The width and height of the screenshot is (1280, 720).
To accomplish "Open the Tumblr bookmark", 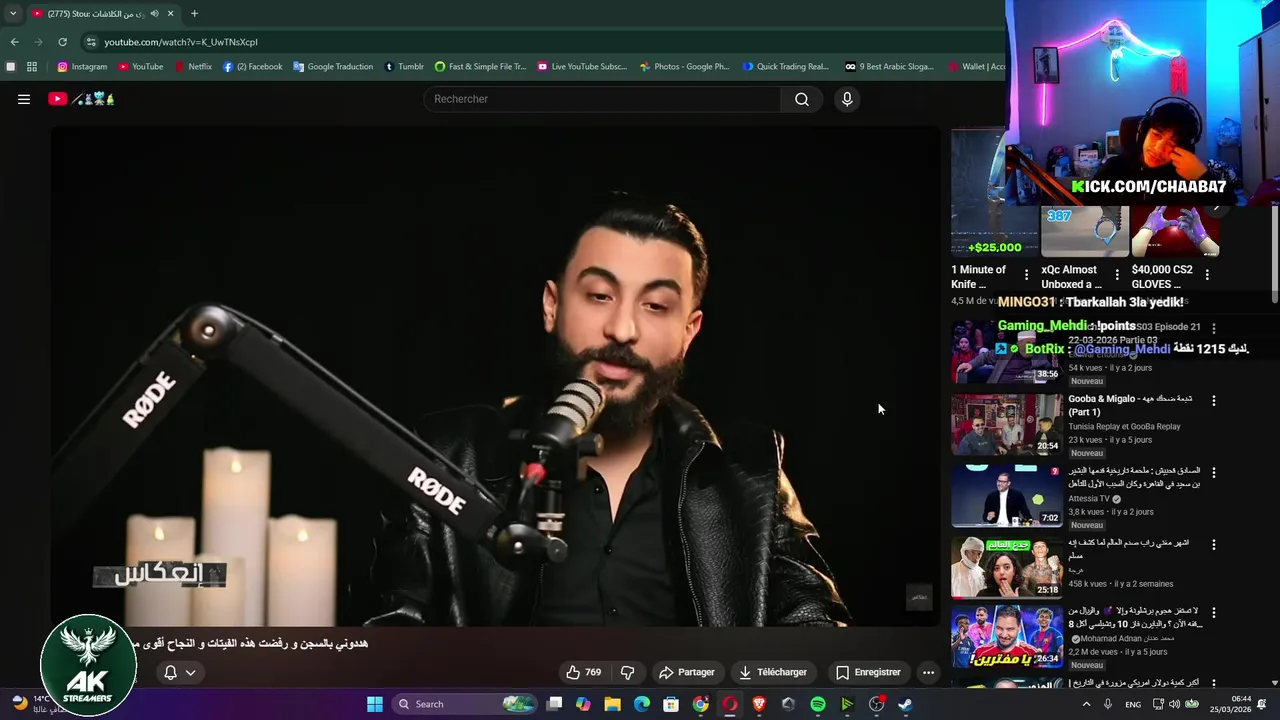I will (404, 67).
